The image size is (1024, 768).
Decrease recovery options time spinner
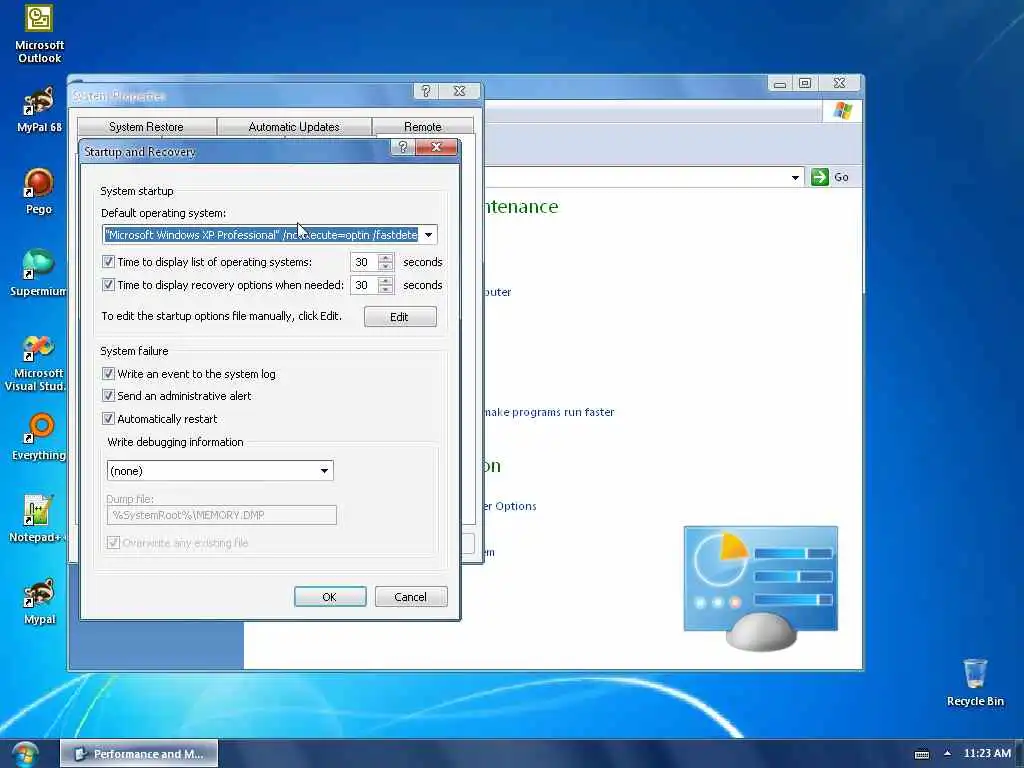tap(386, 289)
